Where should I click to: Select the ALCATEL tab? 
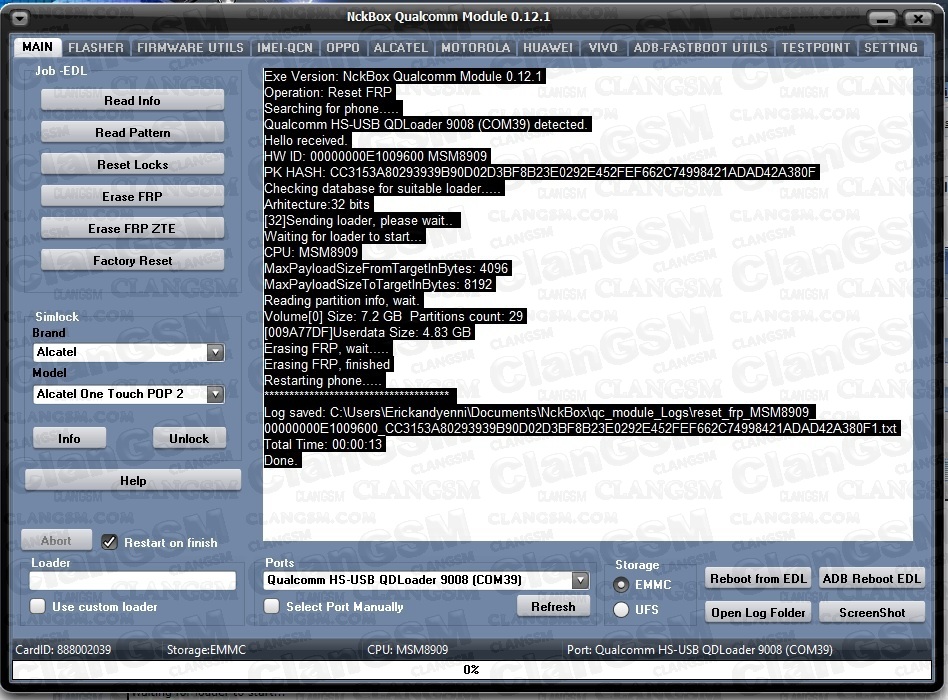click(x=400, y=48)
